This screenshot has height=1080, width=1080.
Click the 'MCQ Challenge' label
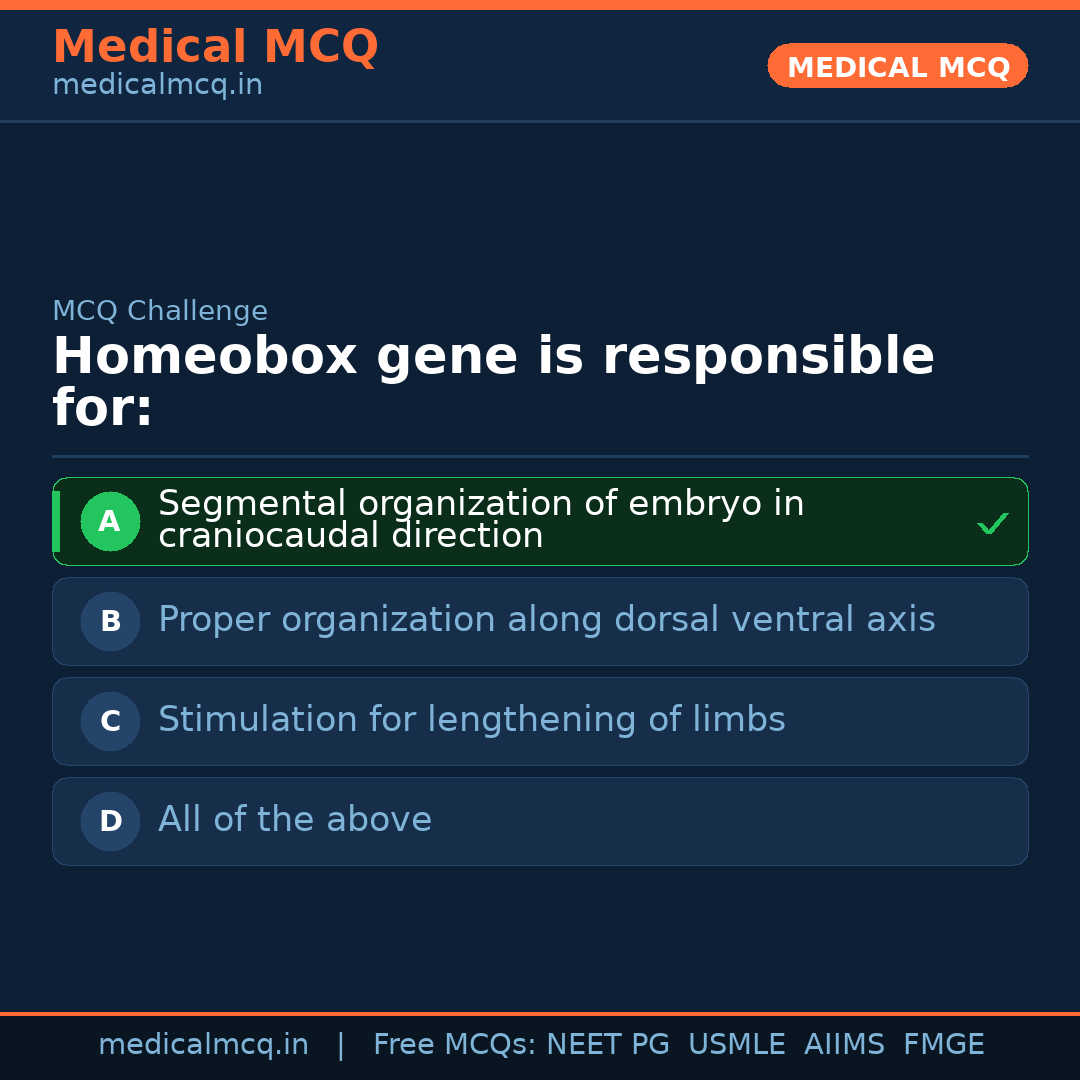160,311
